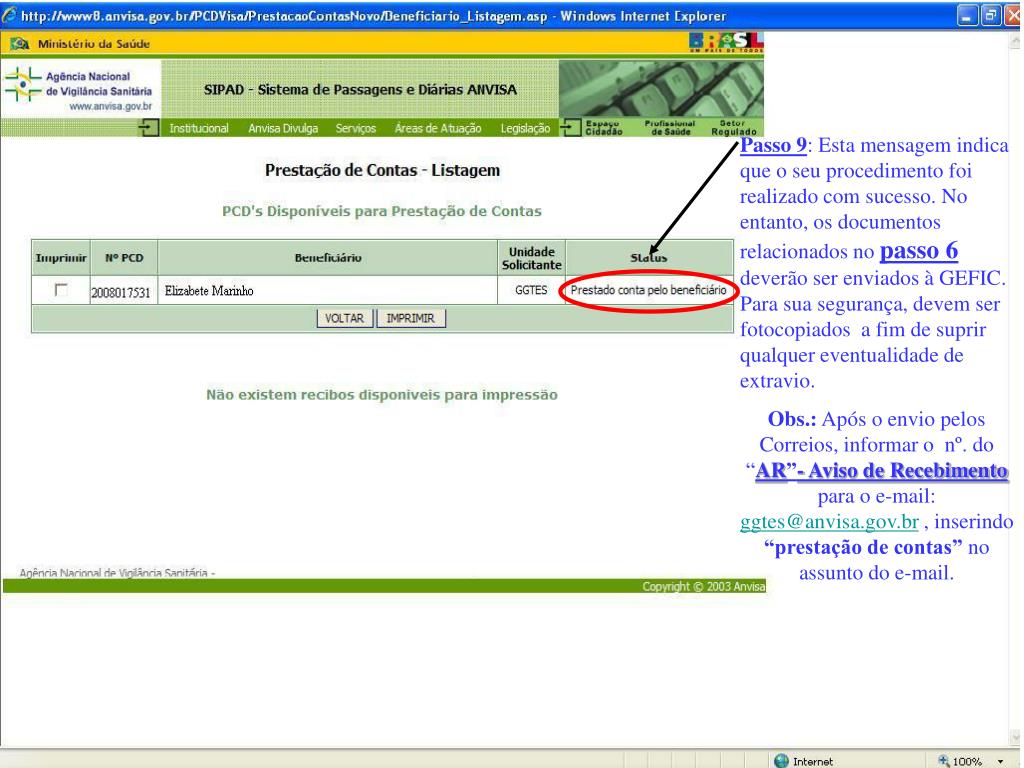Click the arrow icon before Espaço Cidadão
Viewport: 1024px width, 768px height.
pyautogui.click(x=569, y=129)
